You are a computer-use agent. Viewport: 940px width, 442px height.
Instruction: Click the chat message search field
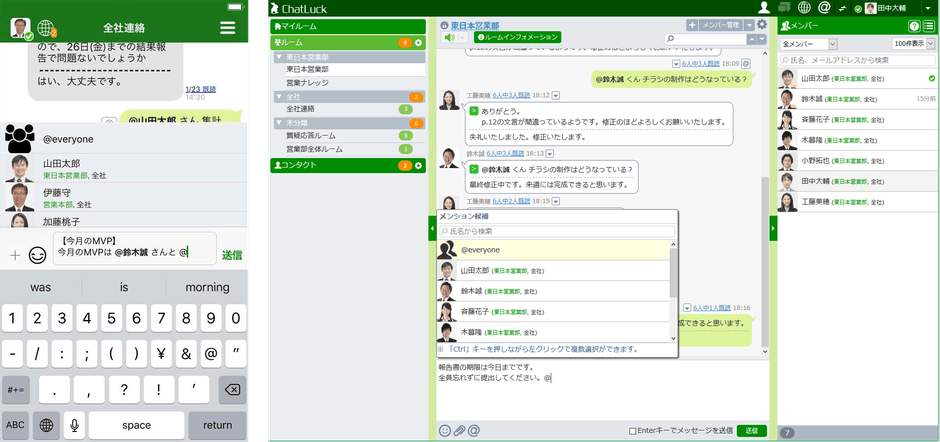(704, 39)
